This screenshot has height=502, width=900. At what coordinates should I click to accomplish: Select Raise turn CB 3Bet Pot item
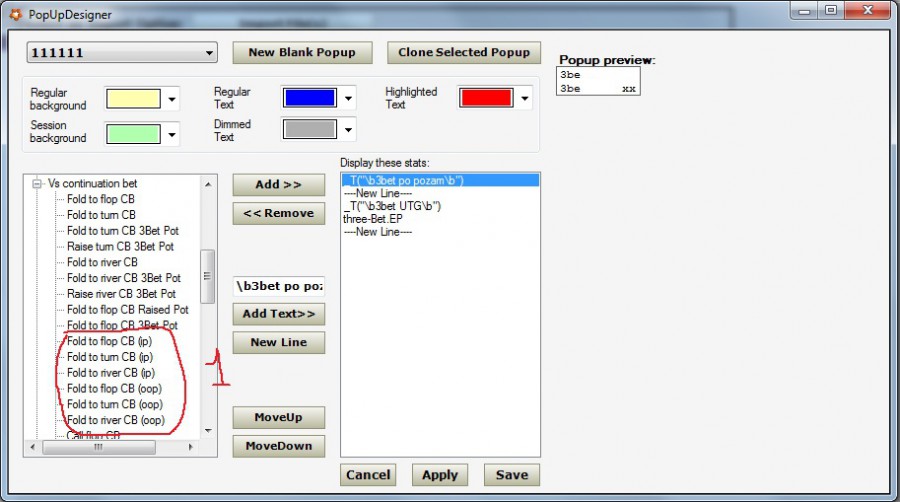[120, 246]
